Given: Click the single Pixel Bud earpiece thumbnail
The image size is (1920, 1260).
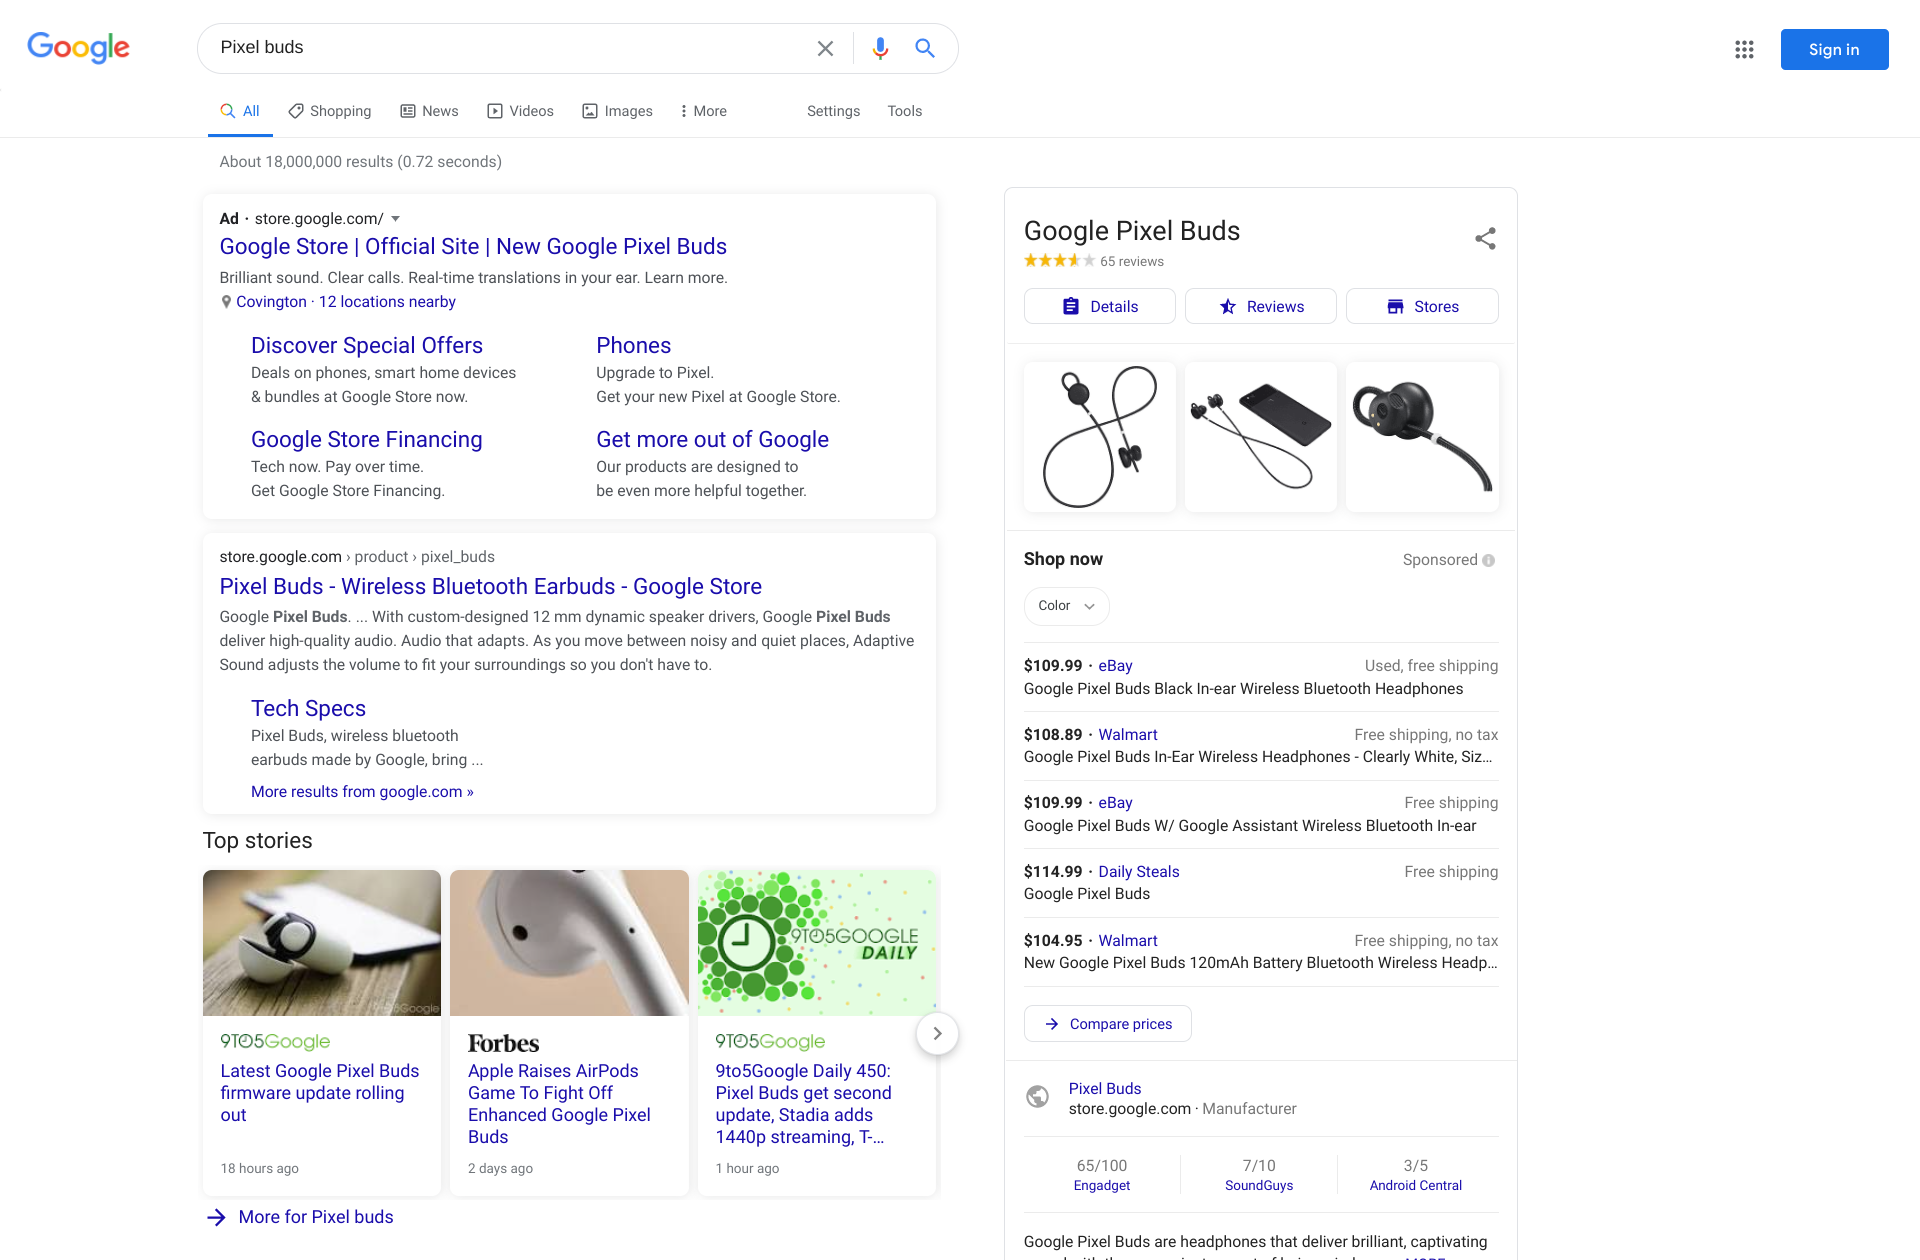Looking at the screenshot, I should coord(1421,437).
